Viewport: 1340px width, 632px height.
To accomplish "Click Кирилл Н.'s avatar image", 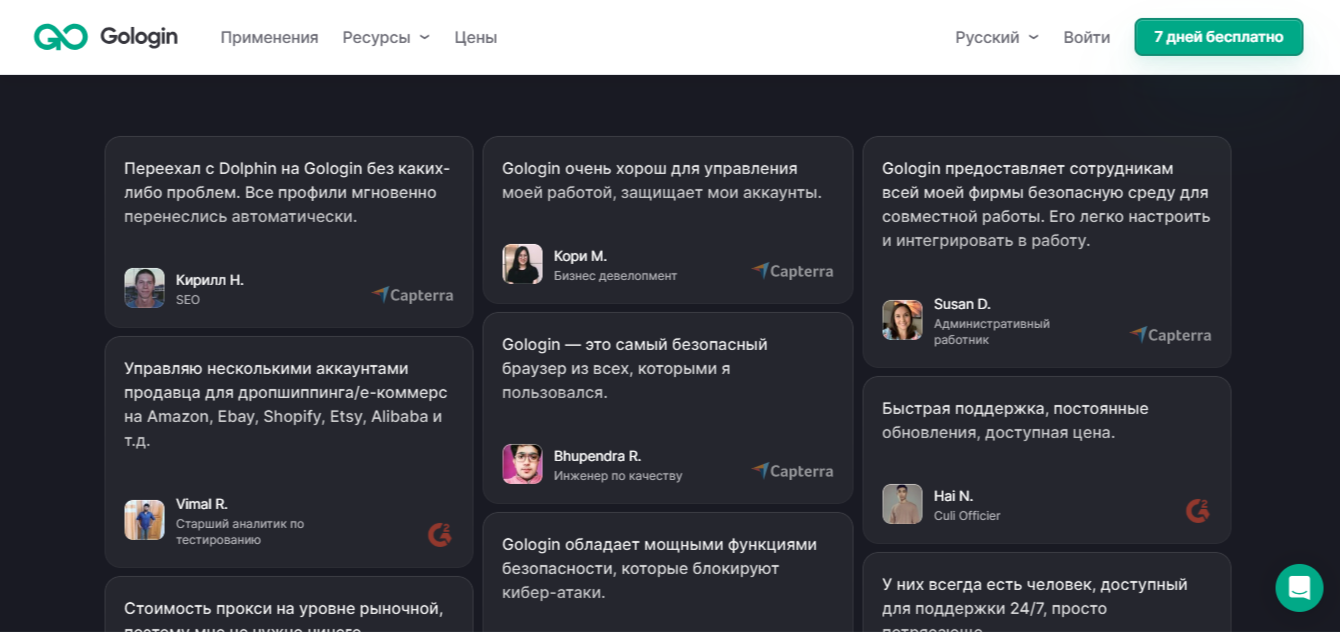I will coord(143,288).
